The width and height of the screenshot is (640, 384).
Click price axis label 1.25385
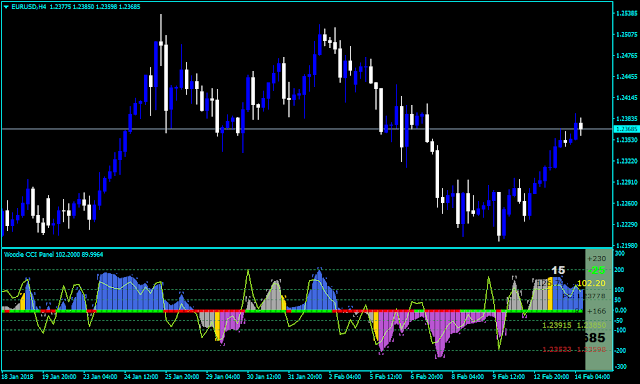(627, 13)
